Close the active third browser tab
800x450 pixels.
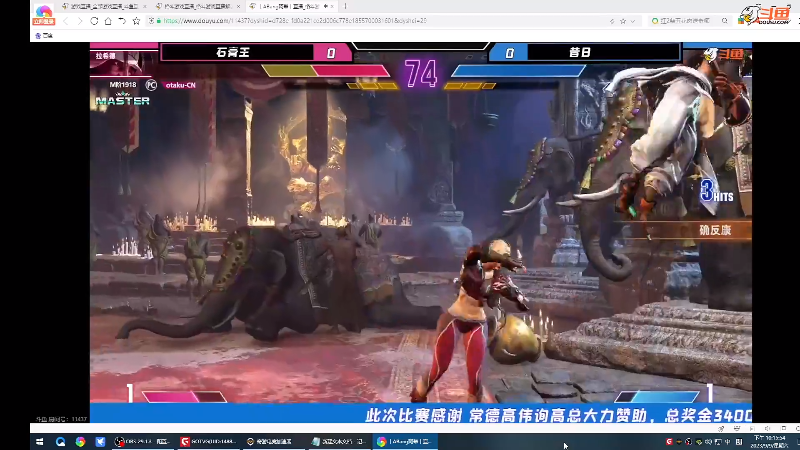point(332,6)
